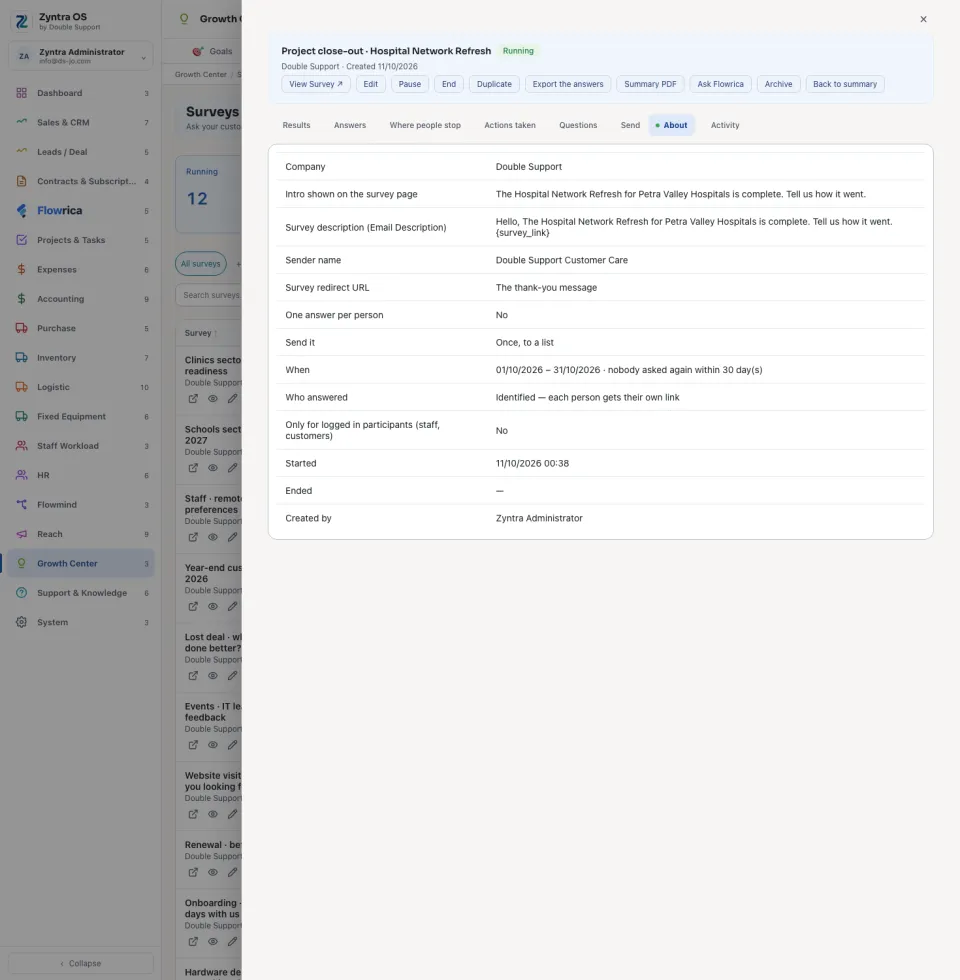Open the Actions taken tab
The width and height of the screenshot is (960, 980).
coord(510,125)
